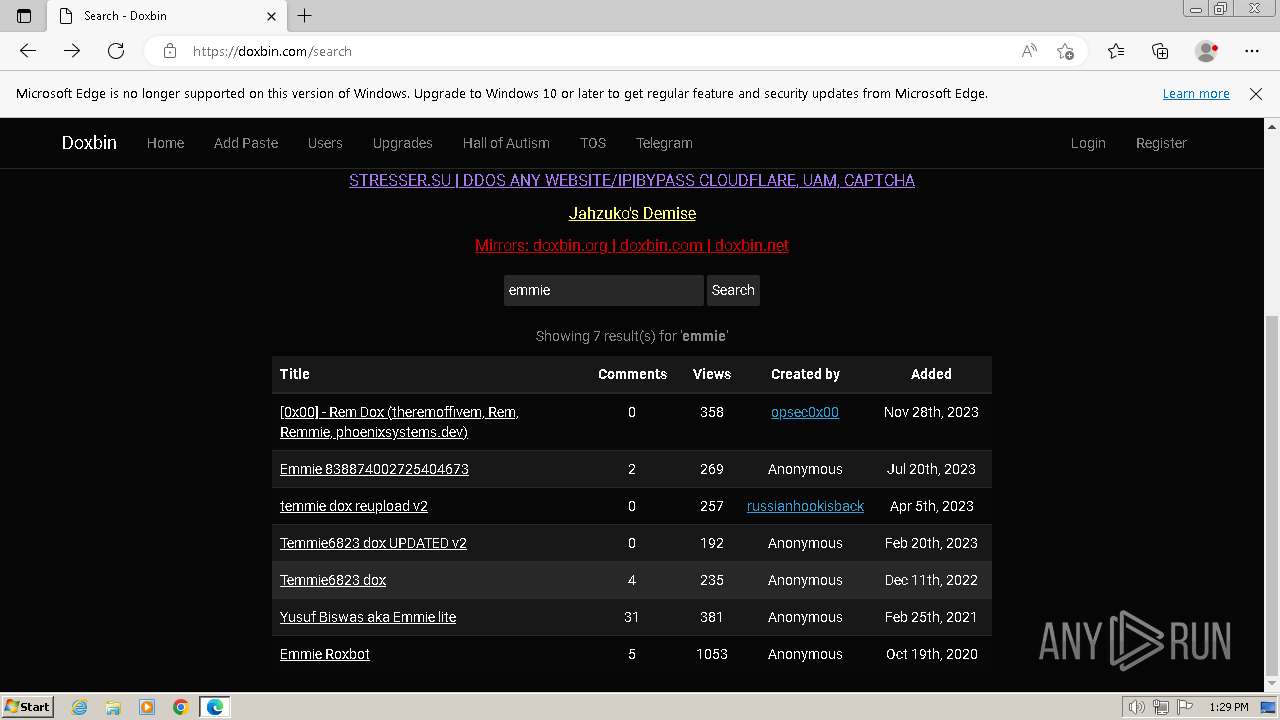This screenshot has width=1280, height=720.
Task: Go to the Register page
Action: click(x=1161, y=143)
